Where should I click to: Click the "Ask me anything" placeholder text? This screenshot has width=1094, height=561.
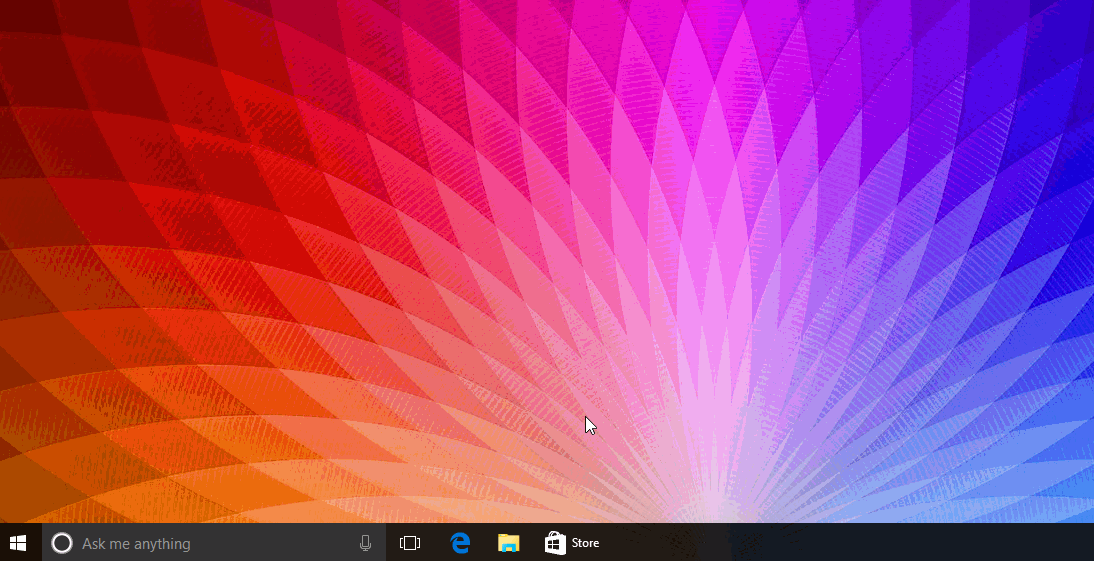(x=136, y=544)
